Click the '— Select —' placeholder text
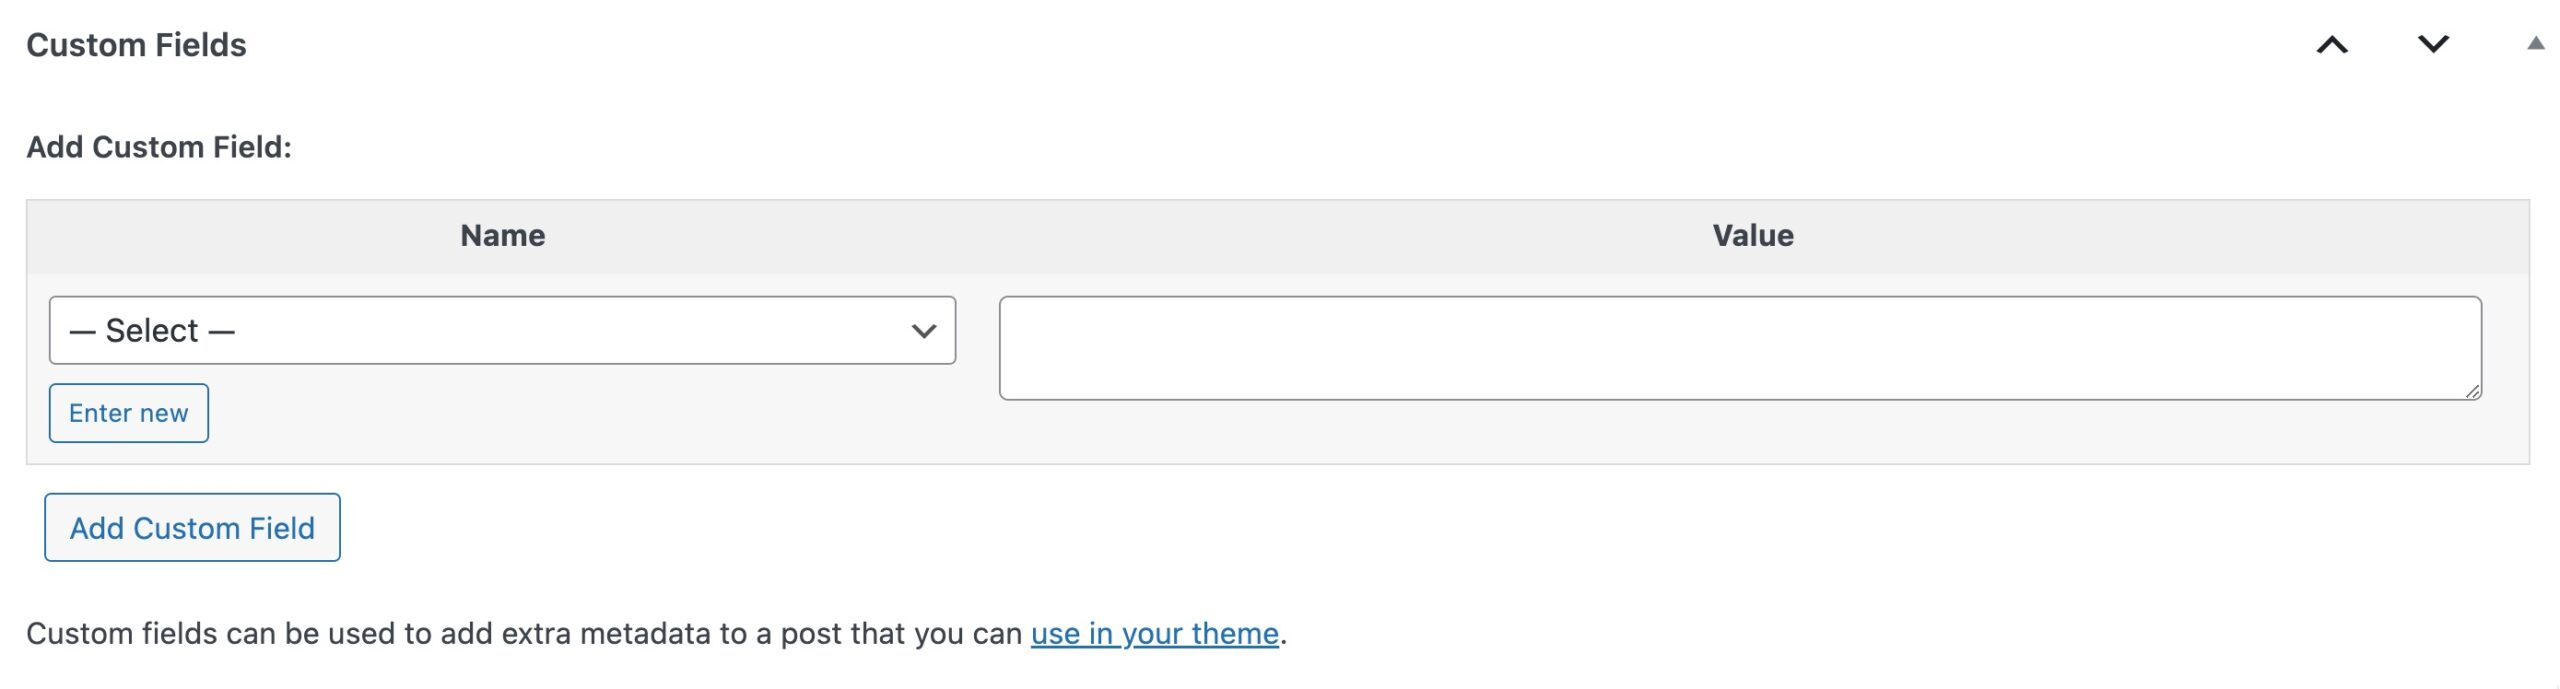Image resolution: width=2560 pixels, height=689 pixels. coord(152,331)
